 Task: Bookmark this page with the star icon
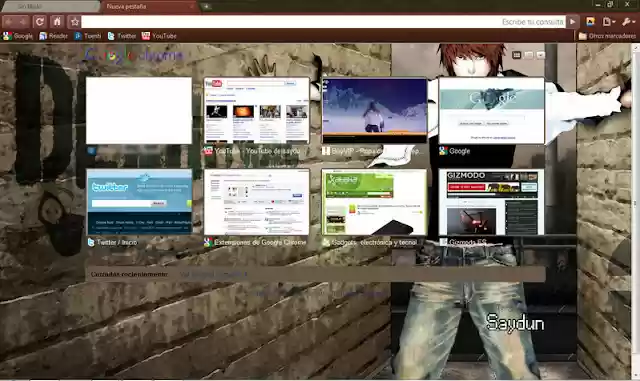[x=74, y=22]
